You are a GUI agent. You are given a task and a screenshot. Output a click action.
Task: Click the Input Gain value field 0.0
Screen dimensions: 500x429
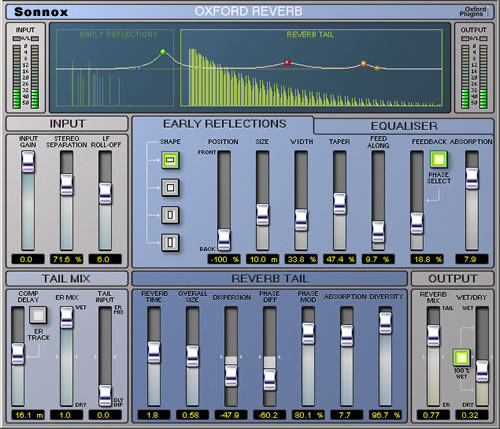tap(28, 259)
